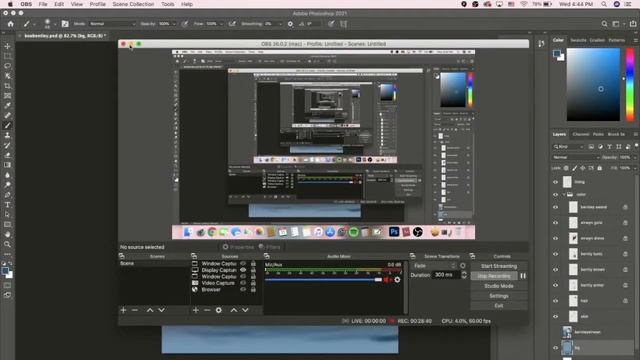The height and width of the screenshot is (360, 640).
Task: Open the Scene Collection menu
Action: (x=133, y=4)
